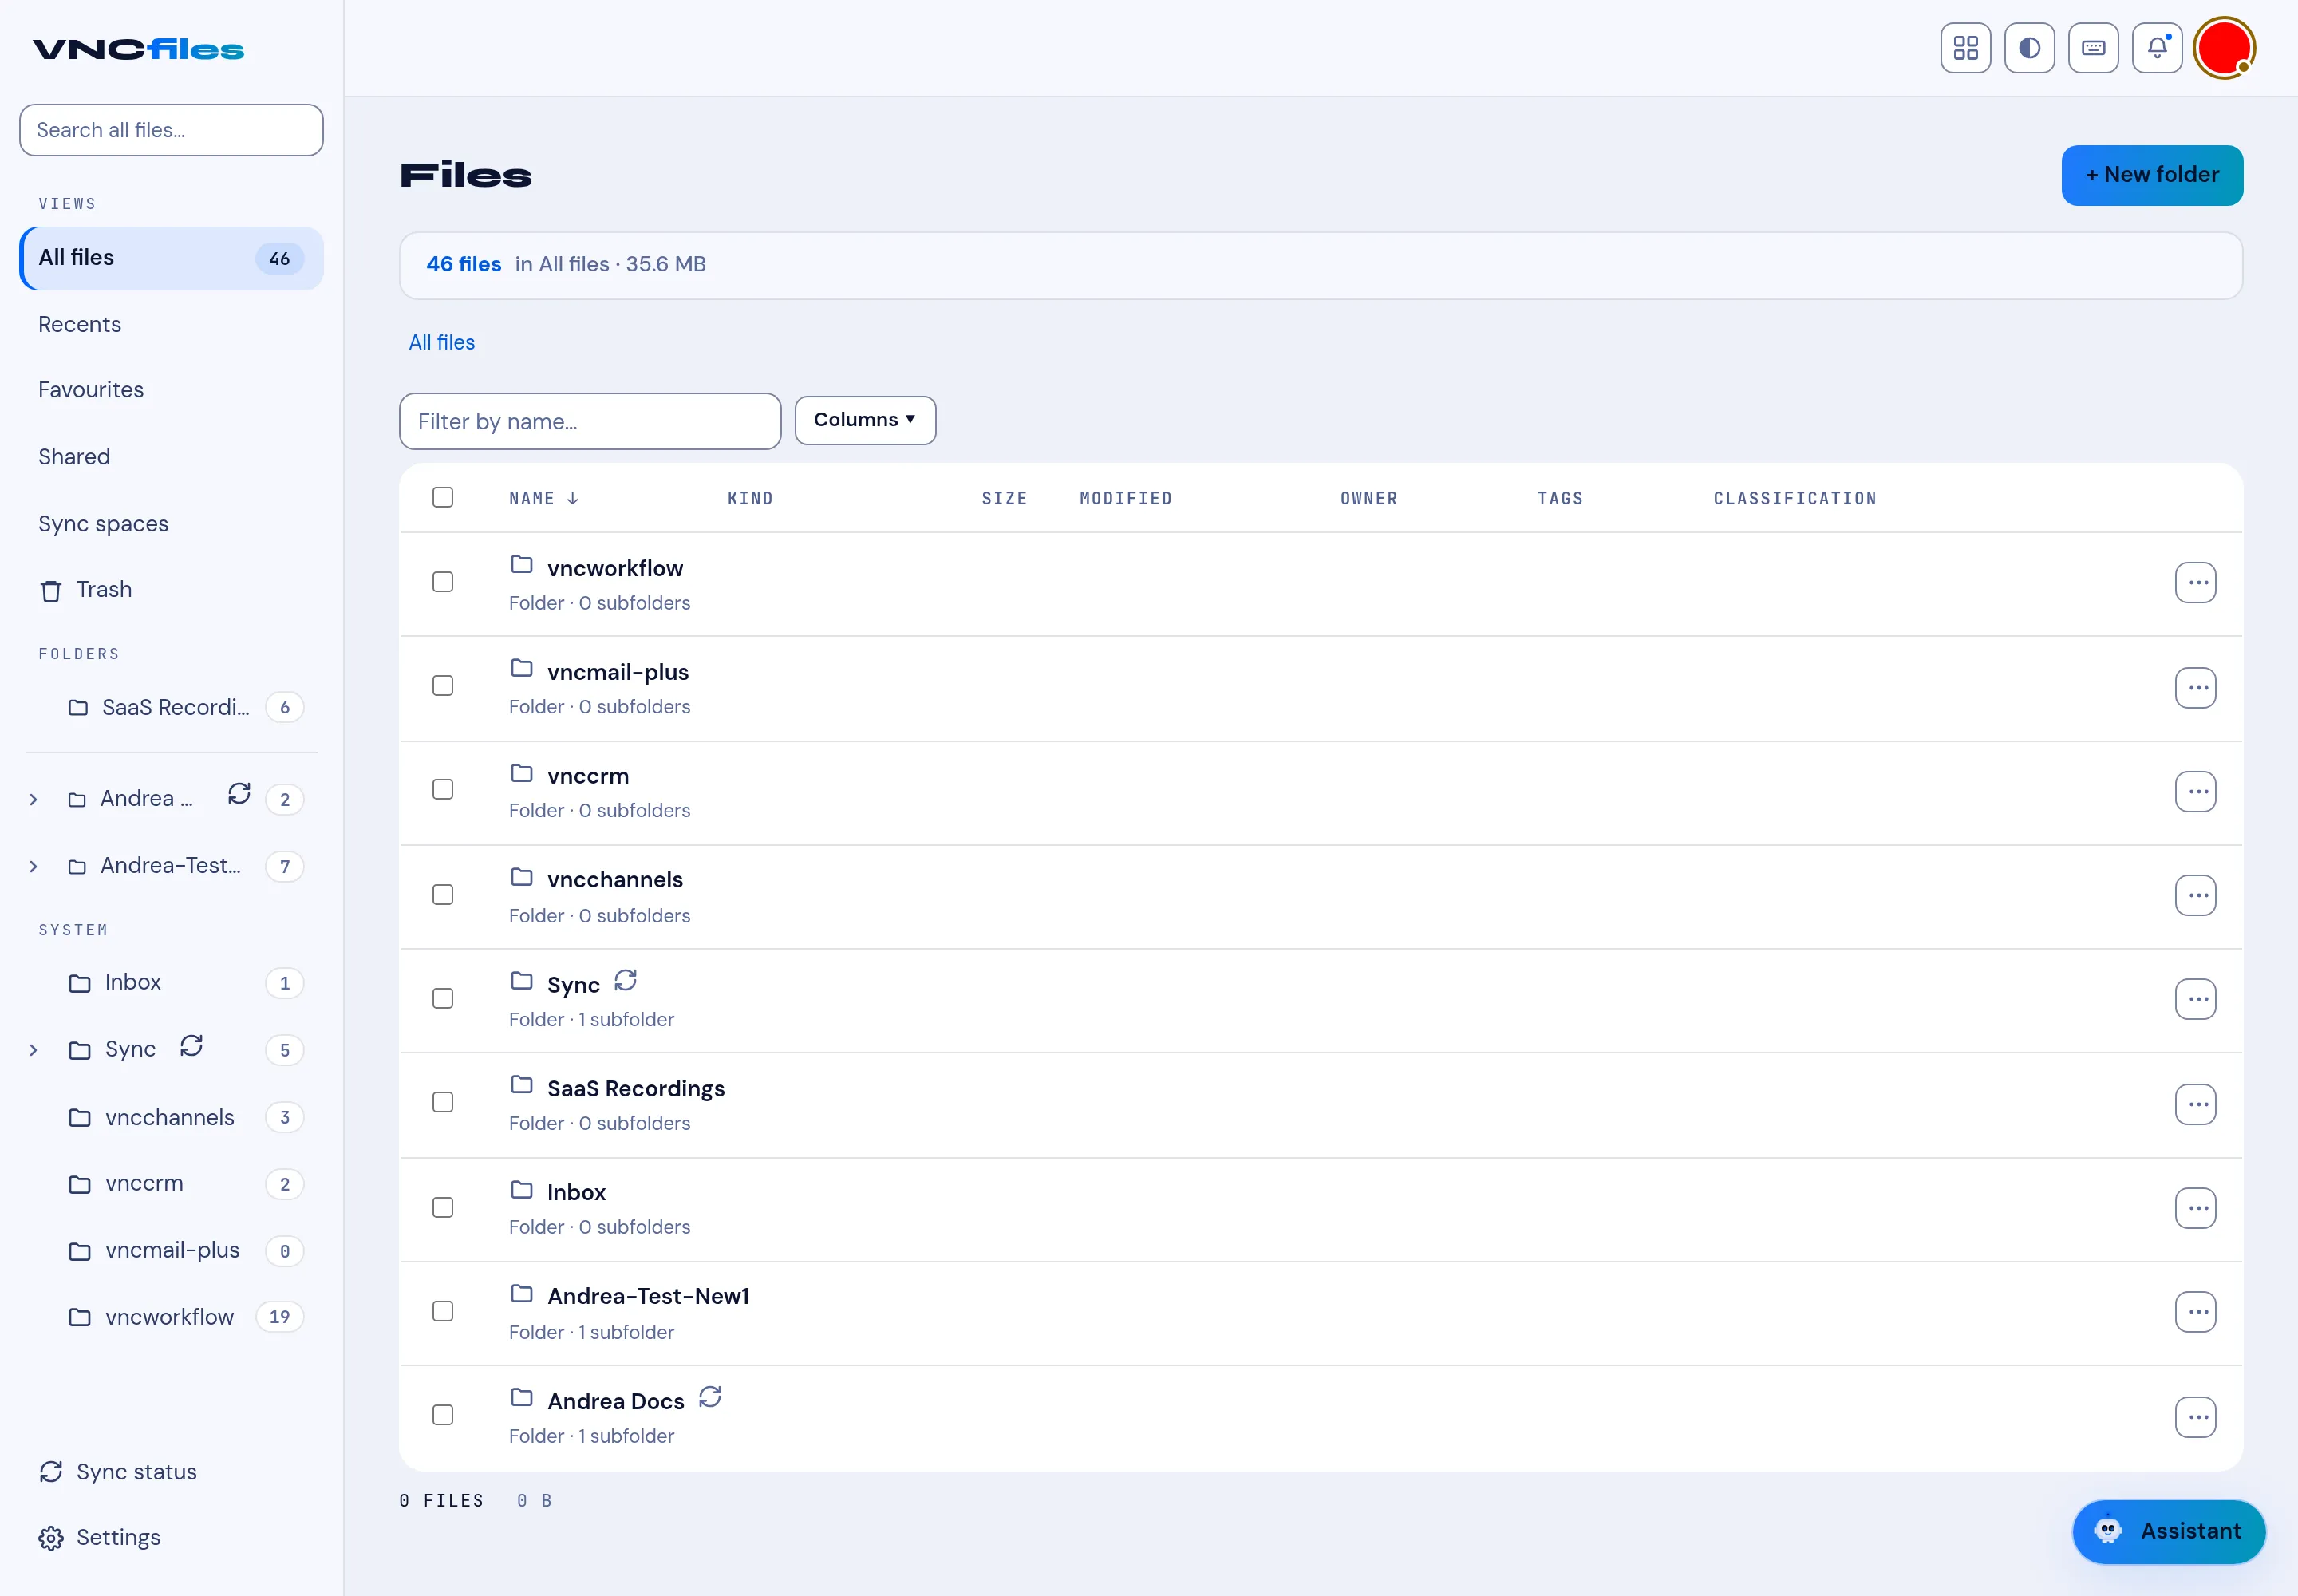The width and height of the screenshot is (2298, 1596).
Task: Check the vnccrm row checkbox
Action: [443, 790]
